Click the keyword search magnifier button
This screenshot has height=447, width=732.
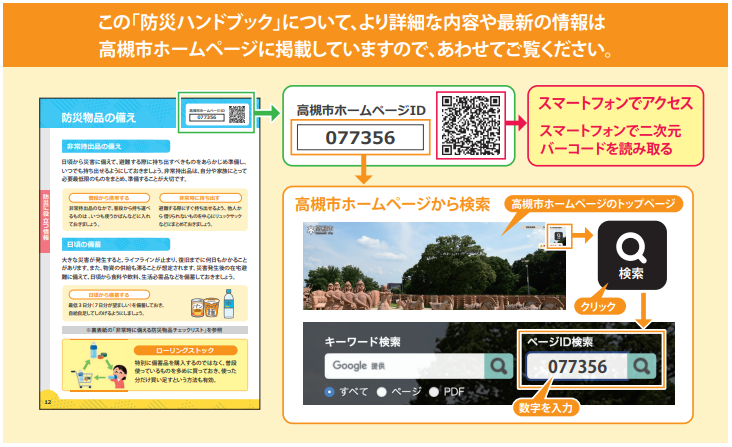(x=499, y=366)
